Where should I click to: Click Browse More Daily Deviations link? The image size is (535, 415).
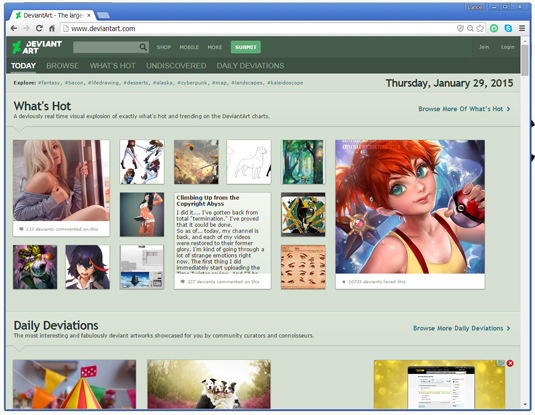462,328
